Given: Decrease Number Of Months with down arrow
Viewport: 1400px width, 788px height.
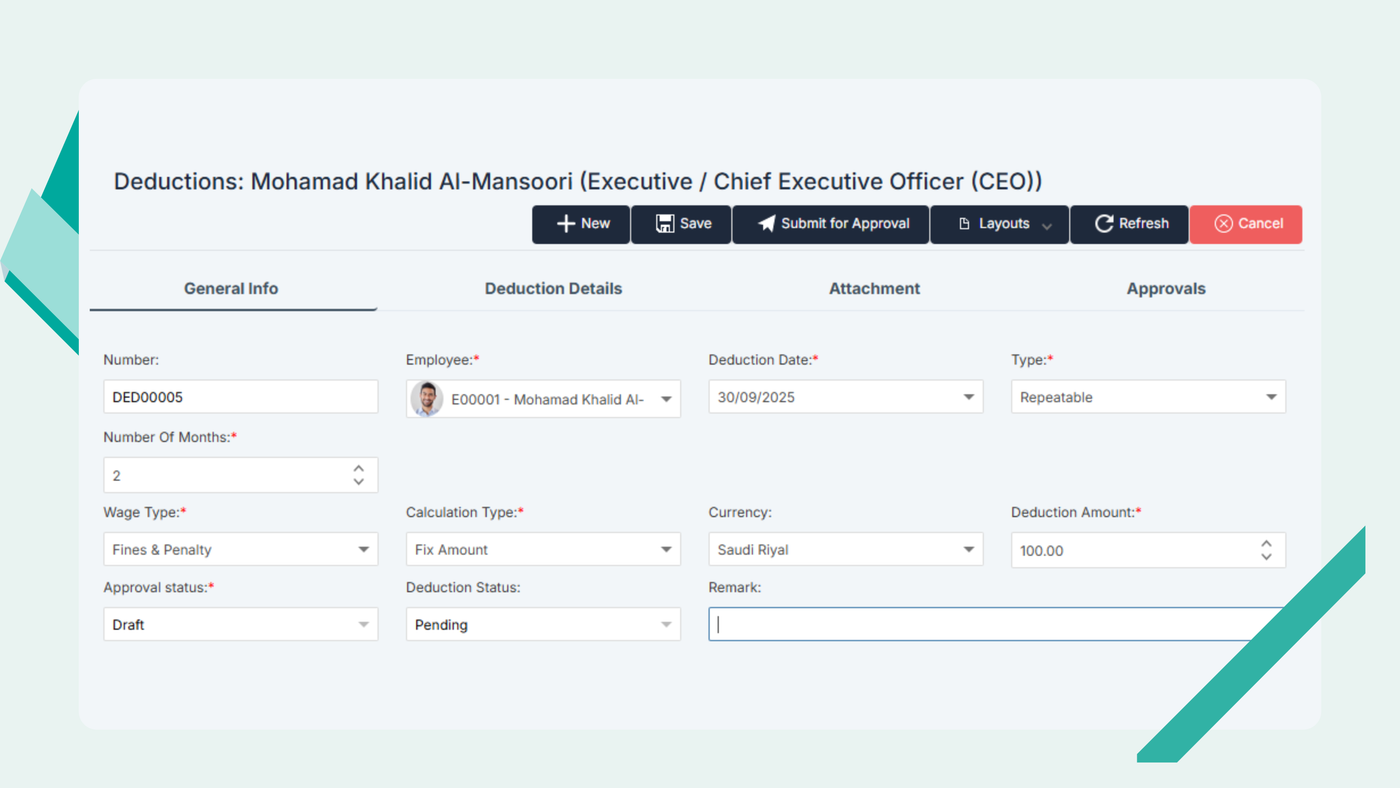Looking at the screenshot, I should click(x=359, y=482).
